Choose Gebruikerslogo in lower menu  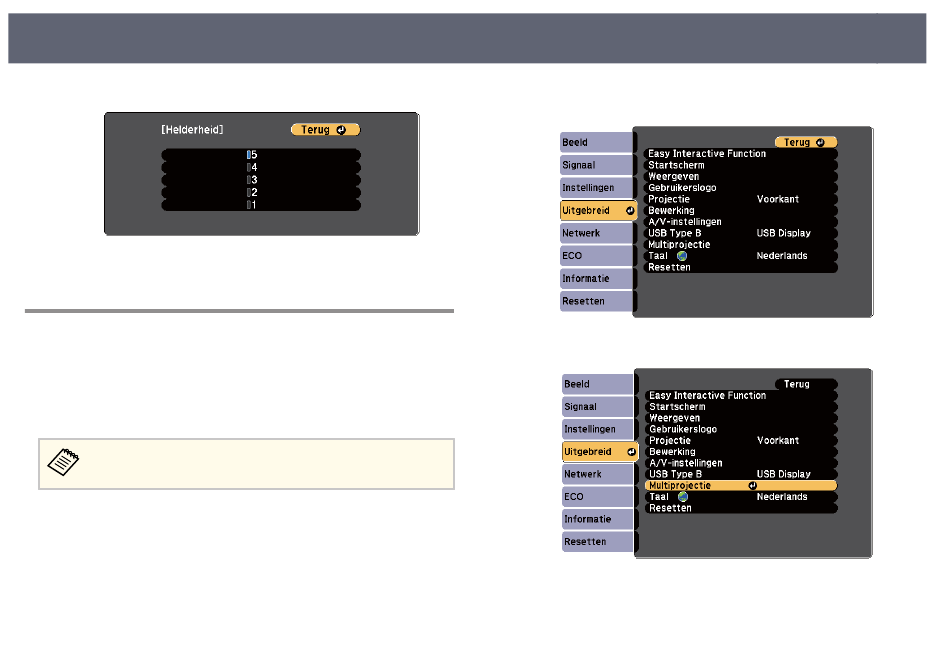741,429
